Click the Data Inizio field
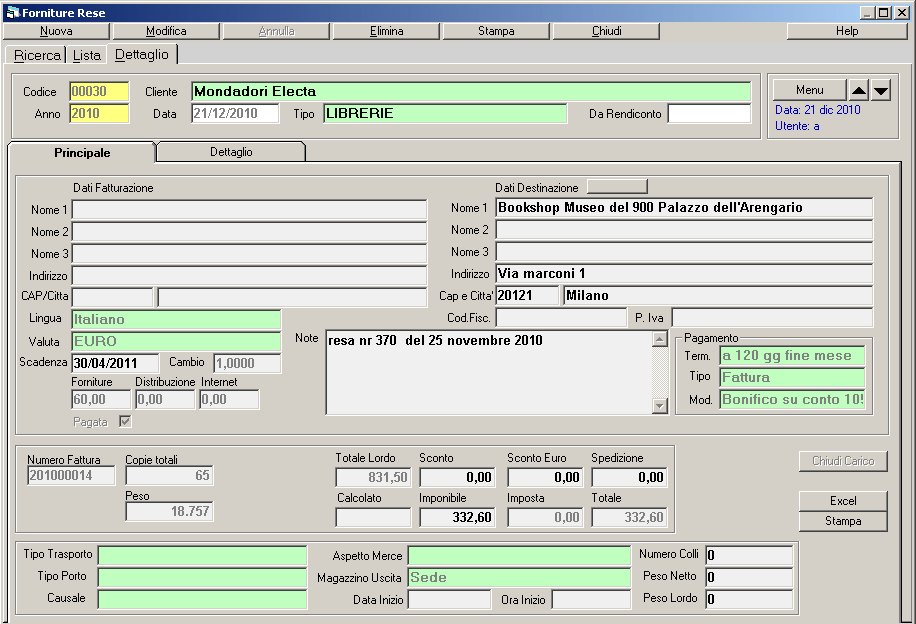916x624 pixels. click(x=449, y=599)
